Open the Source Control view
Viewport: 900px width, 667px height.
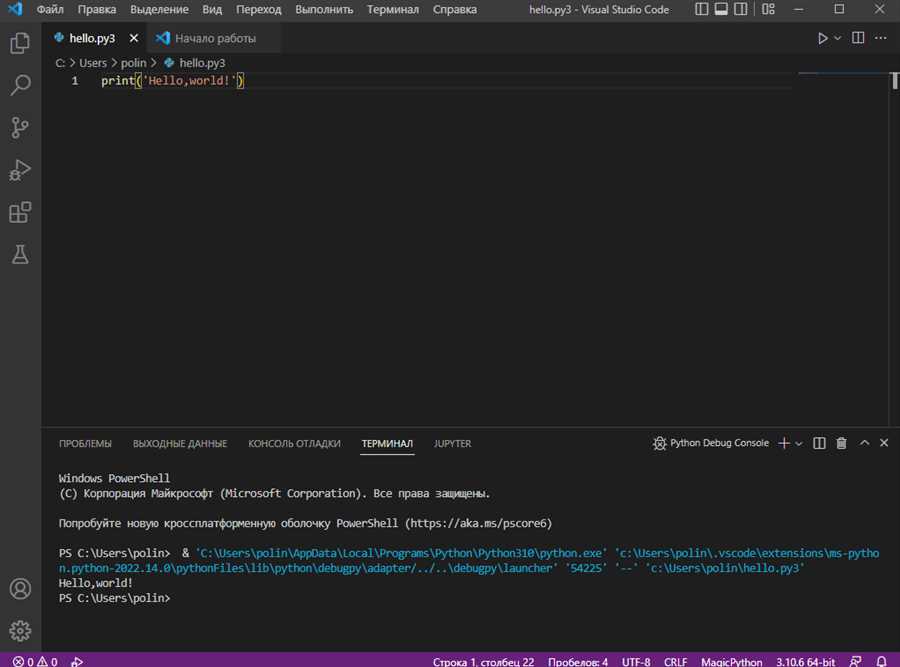[20, 128]
